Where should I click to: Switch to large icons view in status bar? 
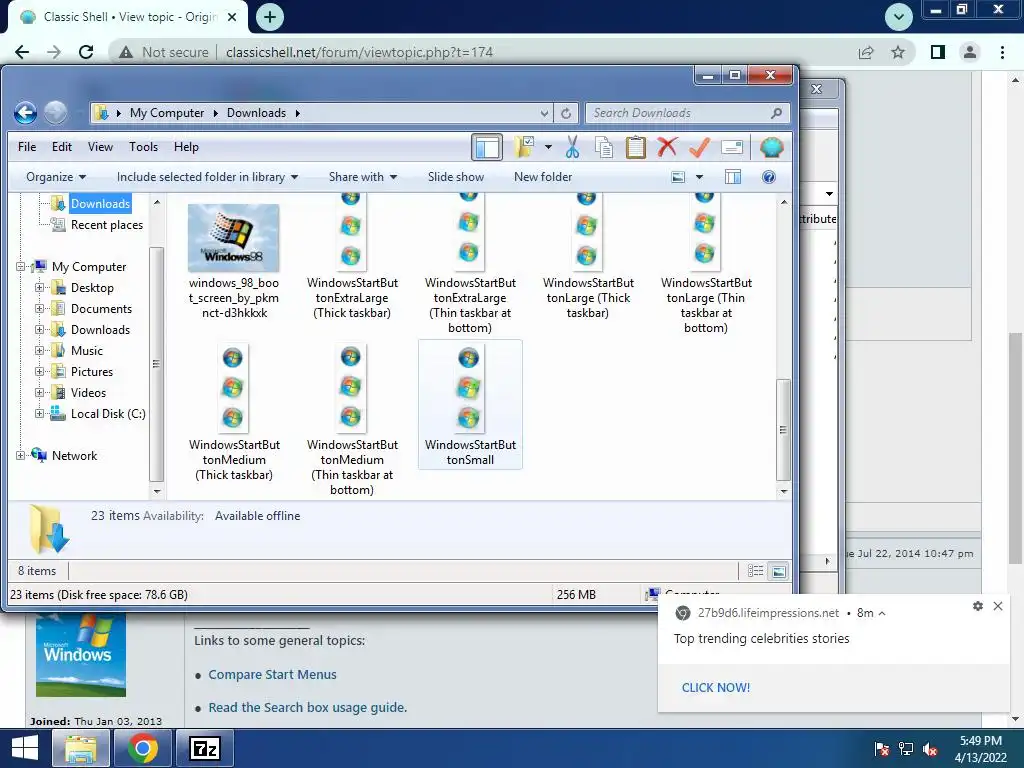pyautogui.click(x=778, y=571)
